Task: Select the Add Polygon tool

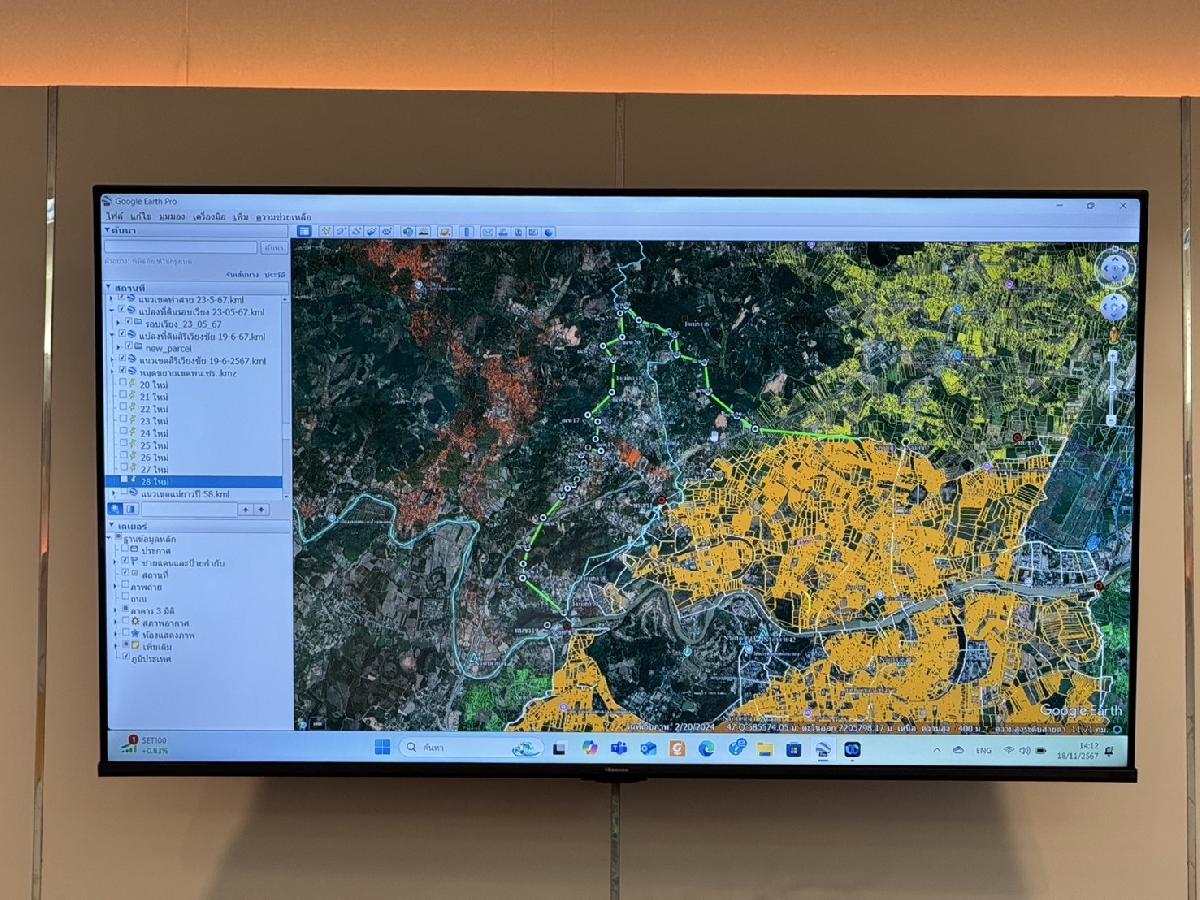Action: pos(341,231)
